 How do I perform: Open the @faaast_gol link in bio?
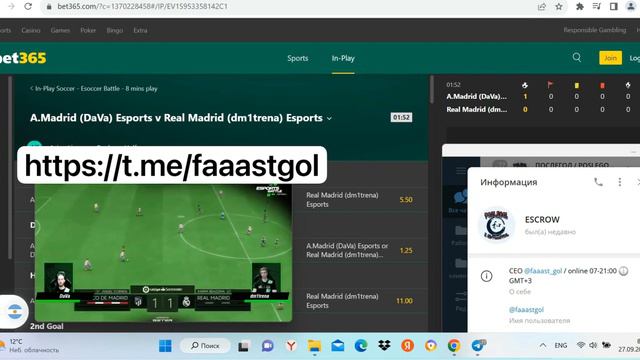coord(543,271)
